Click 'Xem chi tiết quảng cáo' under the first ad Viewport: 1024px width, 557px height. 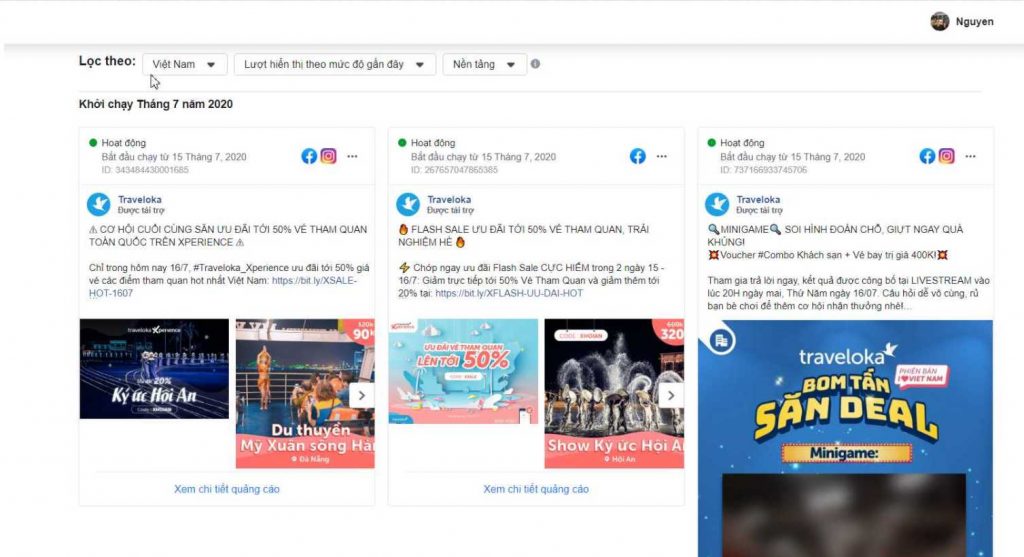[x=227, y=489]
